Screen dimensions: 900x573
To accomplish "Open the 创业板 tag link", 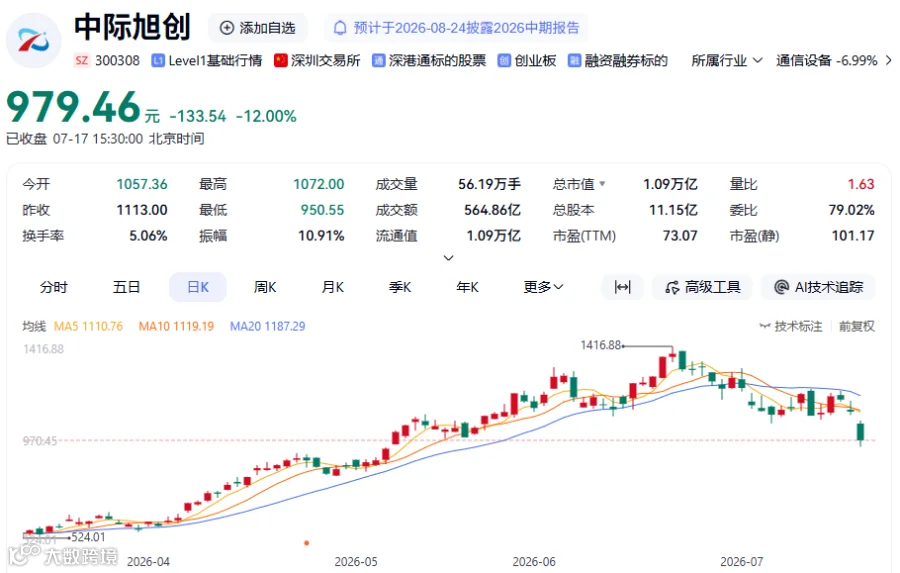I will pyautogui.click(x=527, y=61).
